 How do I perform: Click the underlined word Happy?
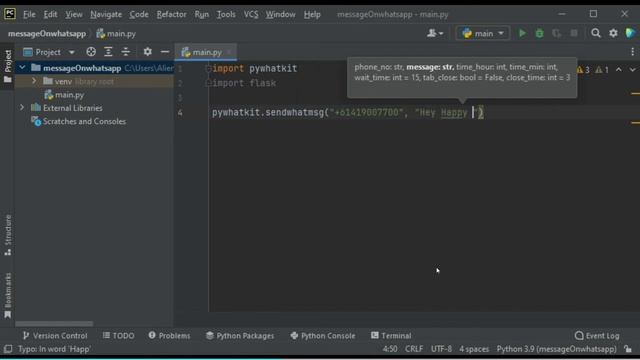point(454,112)
